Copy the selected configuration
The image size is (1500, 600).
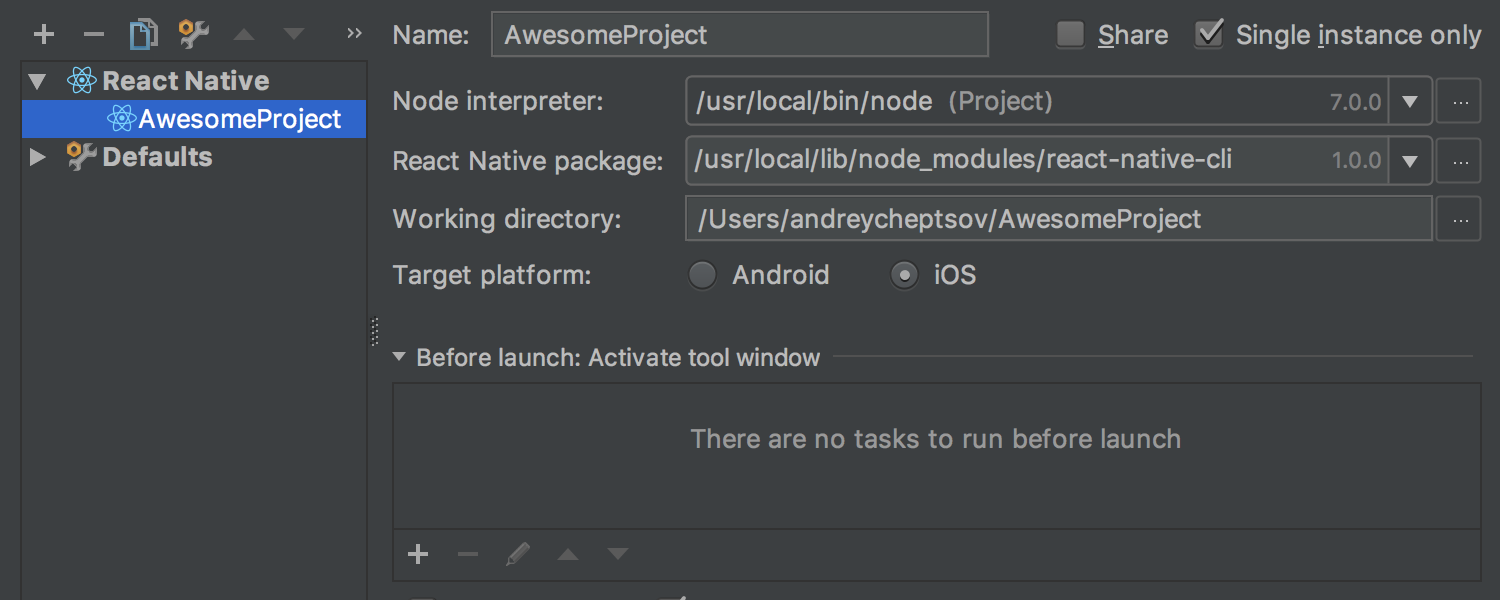pos(144,35)
